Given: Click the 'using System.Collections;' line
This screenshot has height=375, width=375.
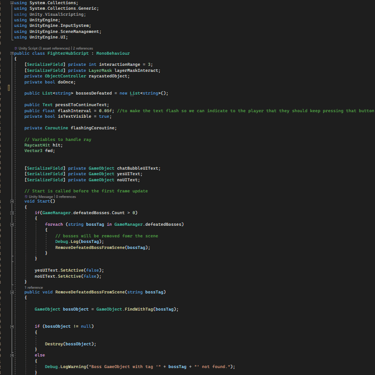Looking at the screenshot, I should [46, 3].
